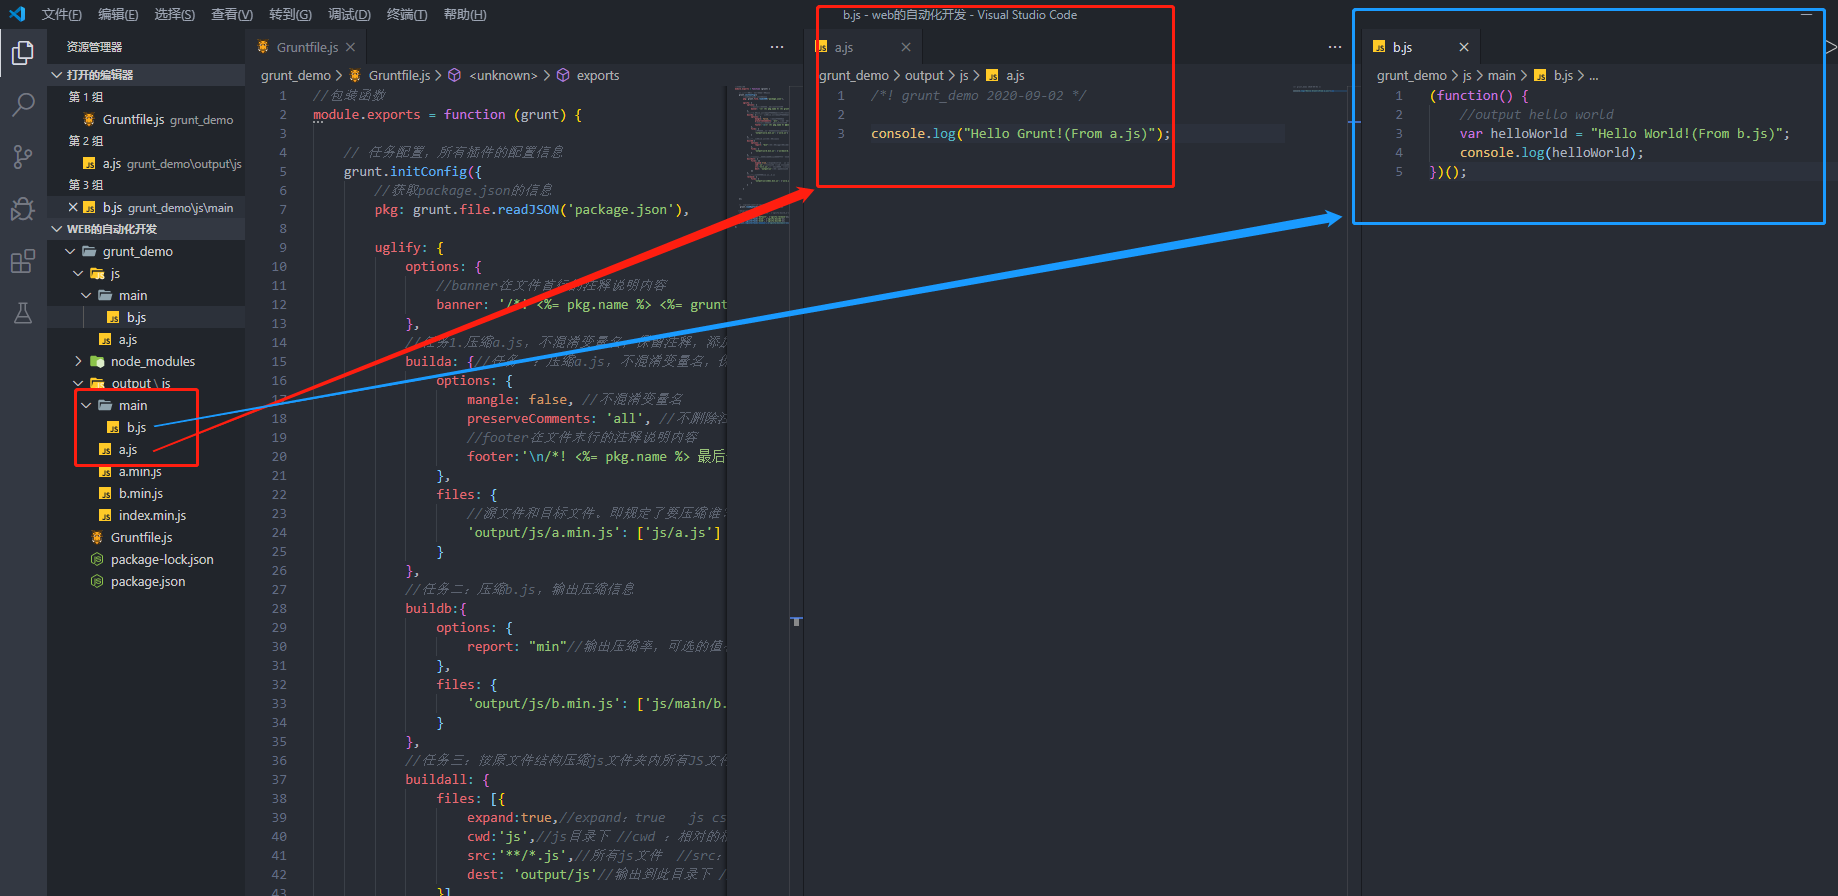The height and width of the screenshot is (896, 1838).
Task: Open the 调试(D) menu
Action: [x=349, y=14]
